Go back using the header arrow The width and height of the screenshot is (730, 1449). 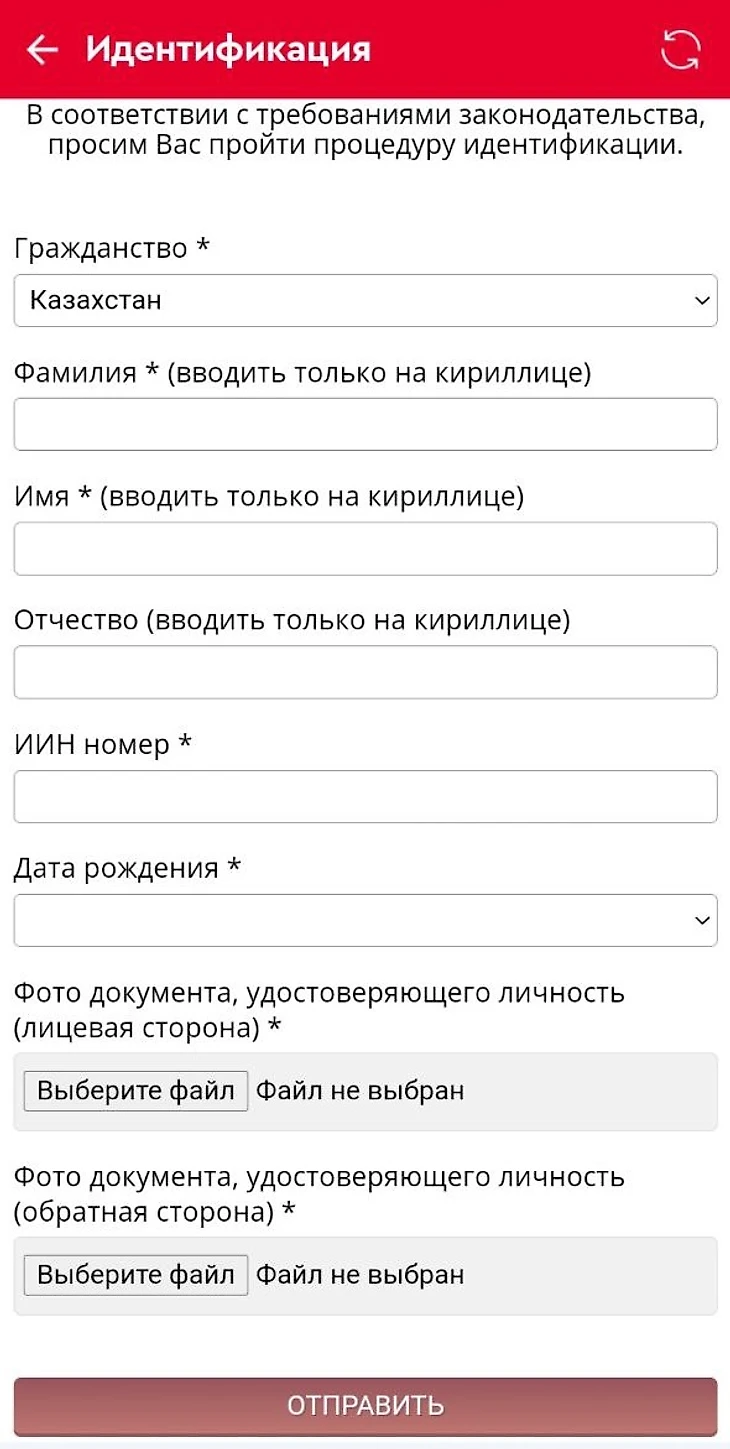tap(42, 50)
